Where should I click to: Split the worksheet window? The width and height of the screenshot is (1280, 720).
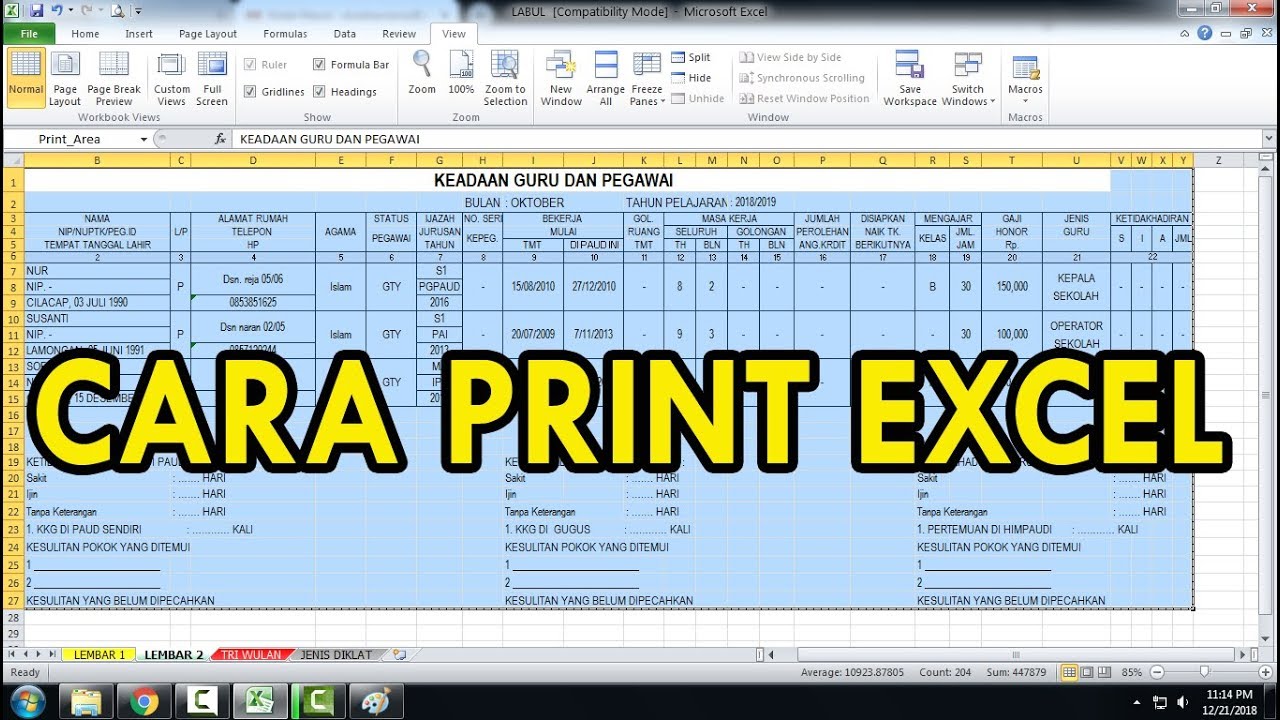(x=691, y=58)
